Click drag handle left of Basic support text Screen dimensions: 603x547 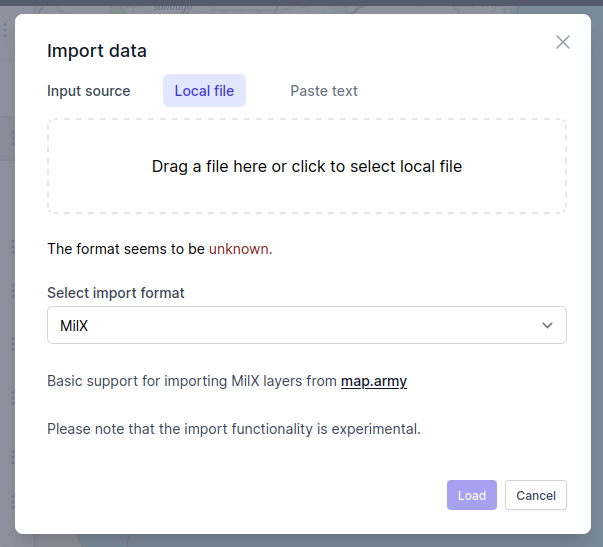(x=11, y=397)
